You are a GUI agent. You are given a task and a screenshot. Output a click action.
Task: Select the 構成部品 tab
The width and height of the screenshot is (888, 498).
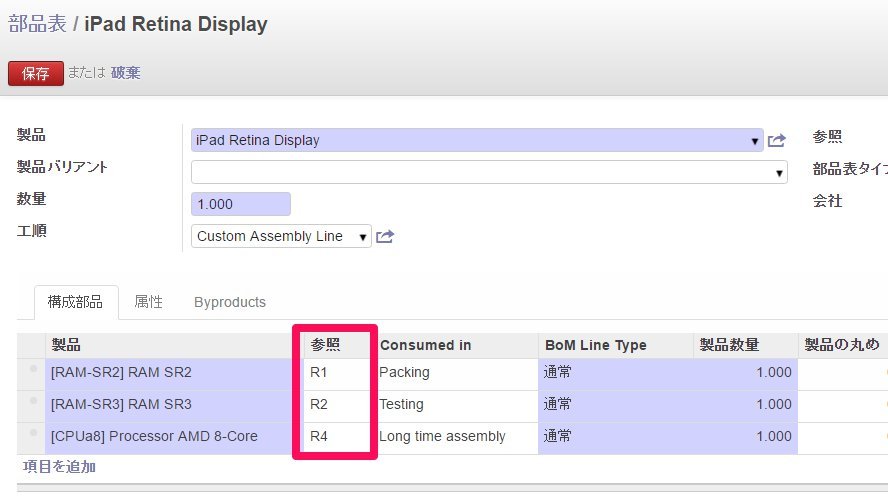(76, 302)
